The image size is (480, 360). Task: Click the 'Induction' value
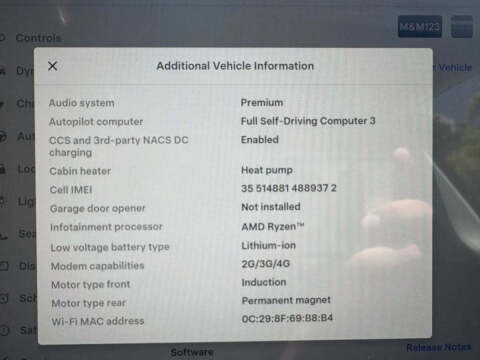point(264,282)
